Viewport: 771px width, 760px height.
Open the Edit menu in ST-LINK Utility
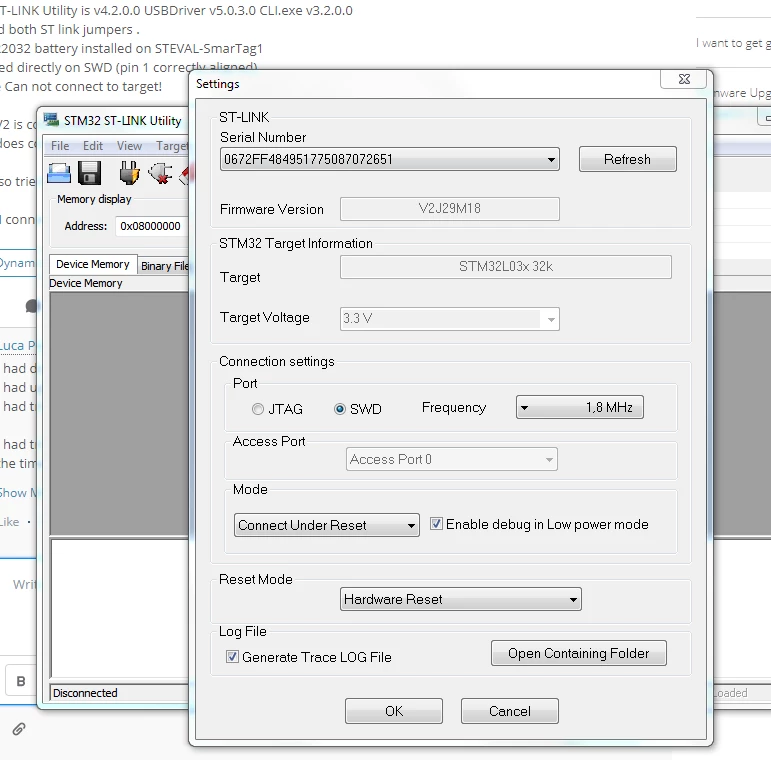point(92,146)
